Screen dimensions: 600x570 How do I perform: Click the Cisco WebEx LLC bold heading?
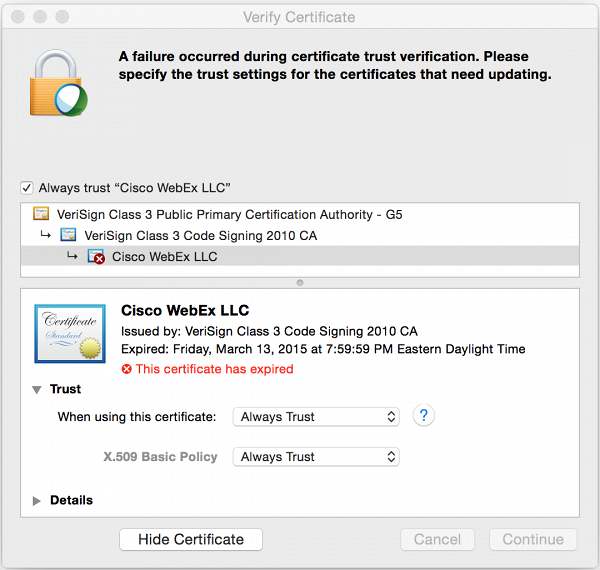185,310
